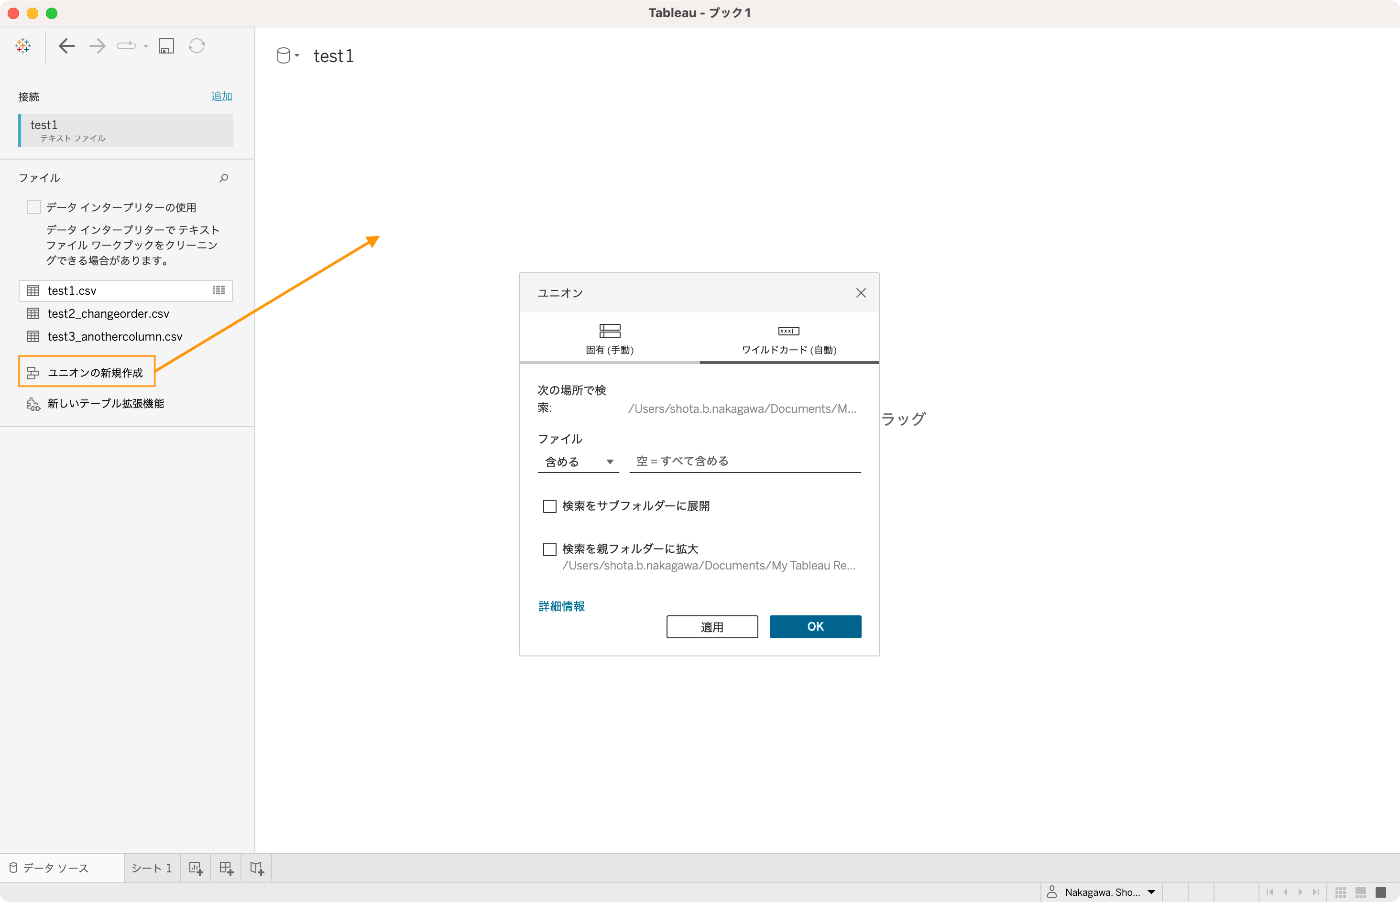Screen dimensions: 1400x902
Task: Open the dropdown beside the replay icon
Action: coord(146,46)
